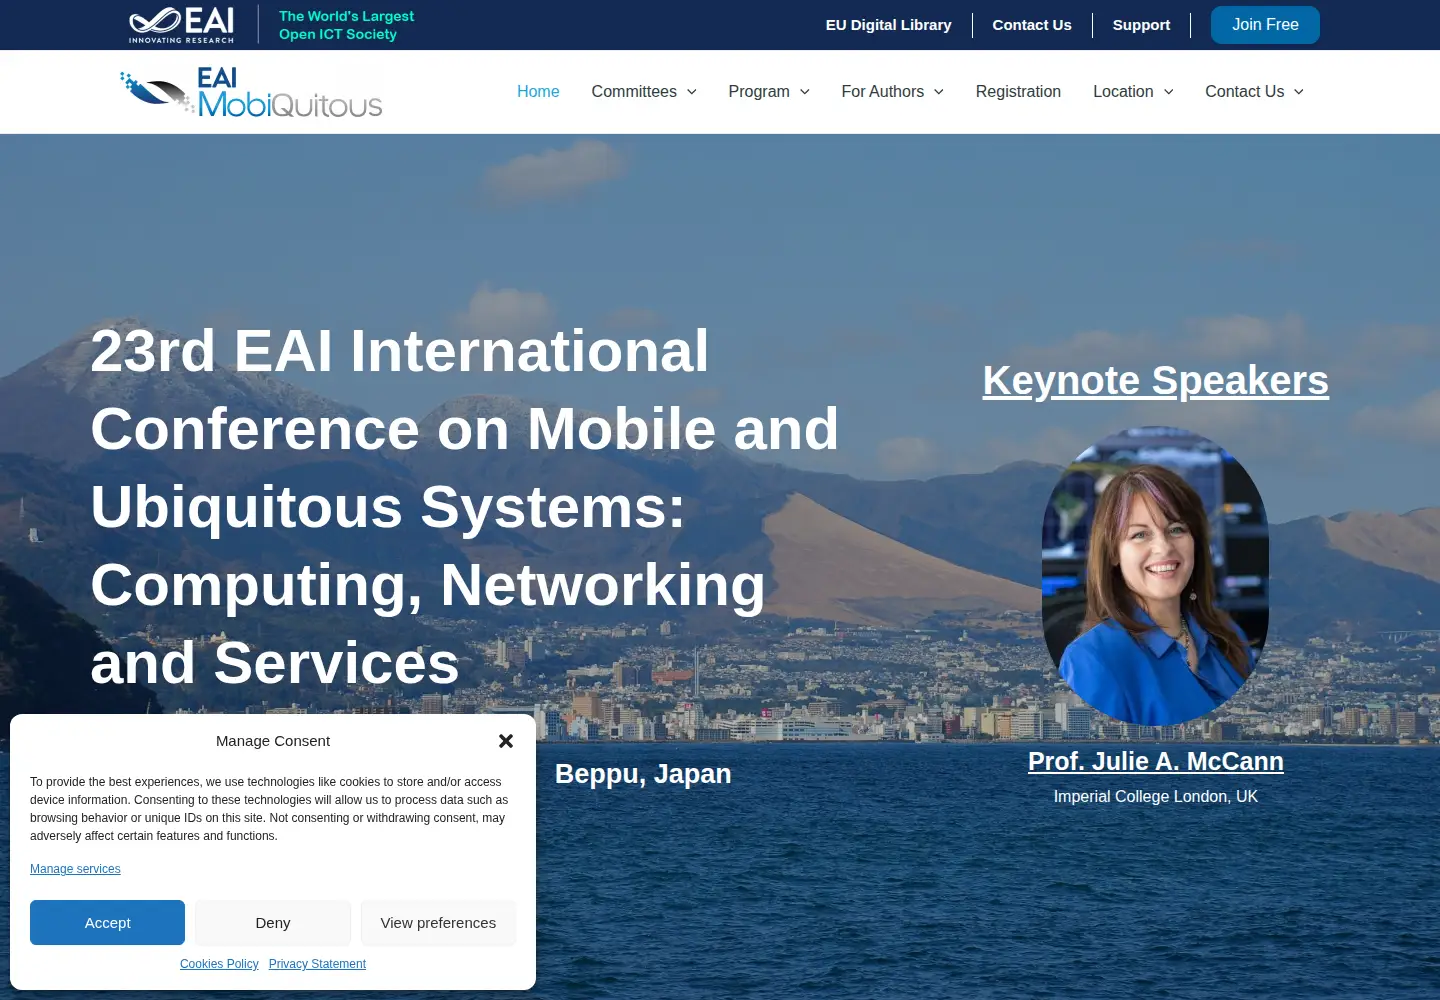Open the EAI Innovating Research logo

pyautogui.click(x=181, y=25)
